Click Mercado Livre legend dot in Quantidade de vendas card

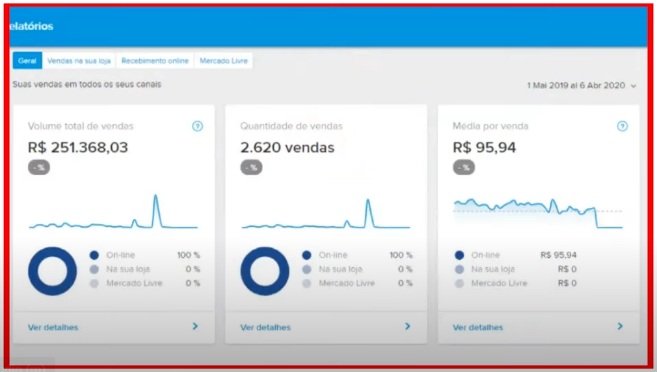click(307, 284)
